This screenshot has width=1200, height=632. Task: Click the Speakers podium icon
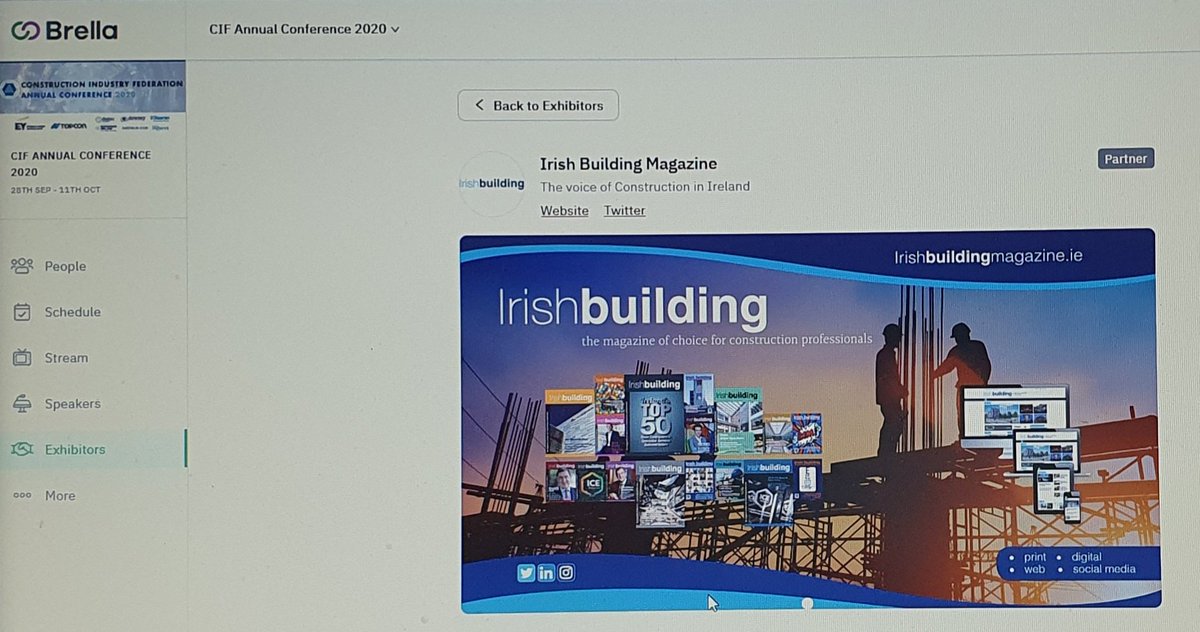(22, 404)
